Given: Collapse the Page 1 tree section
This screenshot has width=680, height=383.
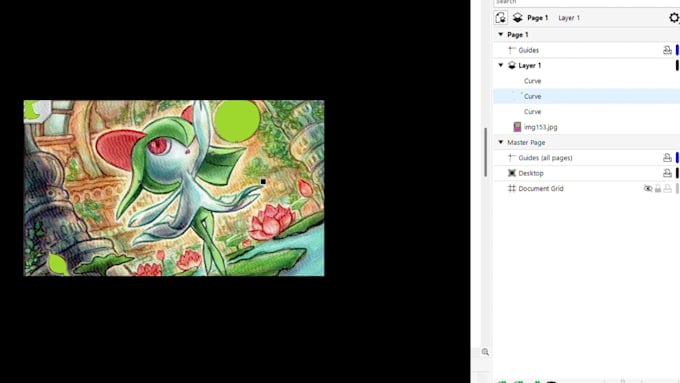Looking at the screenshot, I should (x=501, y=34).
